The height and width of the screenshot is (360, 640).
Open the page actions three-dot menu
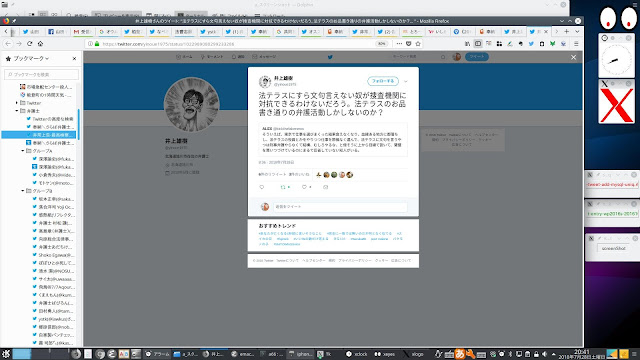pos(399,44)
